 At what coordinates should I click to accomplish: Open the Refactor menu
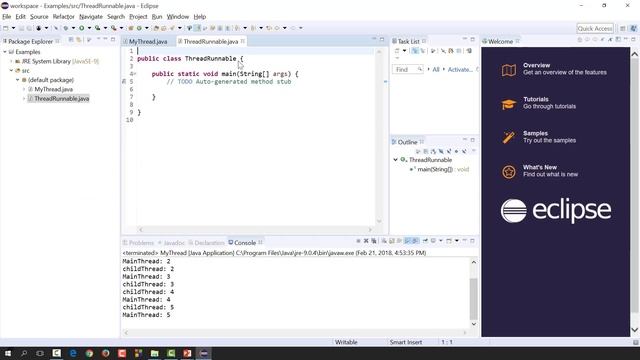(x=64, y=17)
